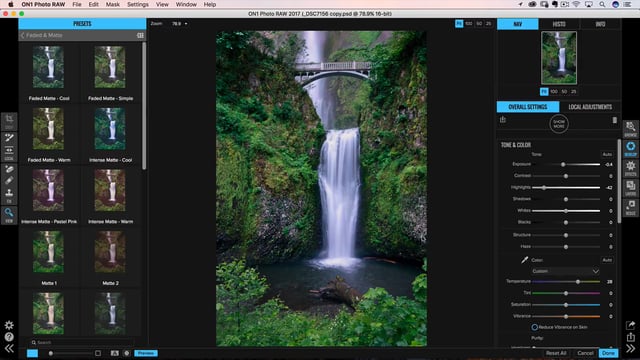Click the circular mask icon in bottom bar
The width and height of the screenshot is (640, 360).
point(127,353)
